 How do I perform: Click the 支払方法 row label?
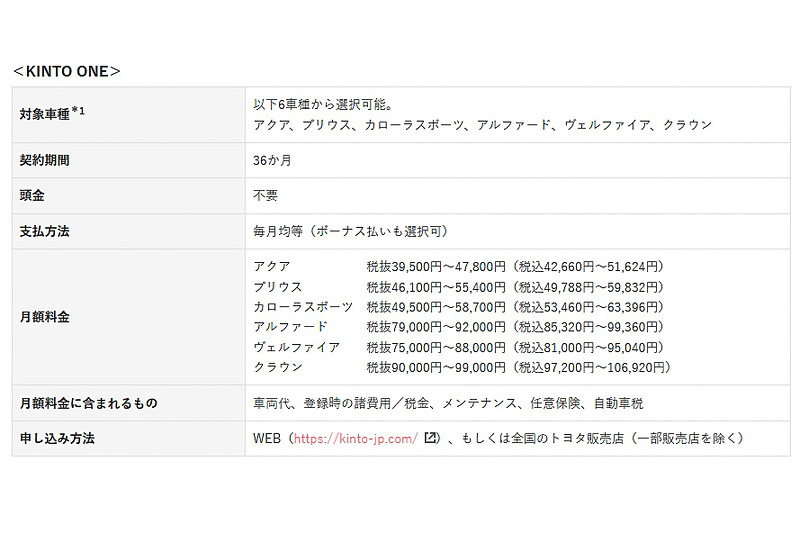44,231
